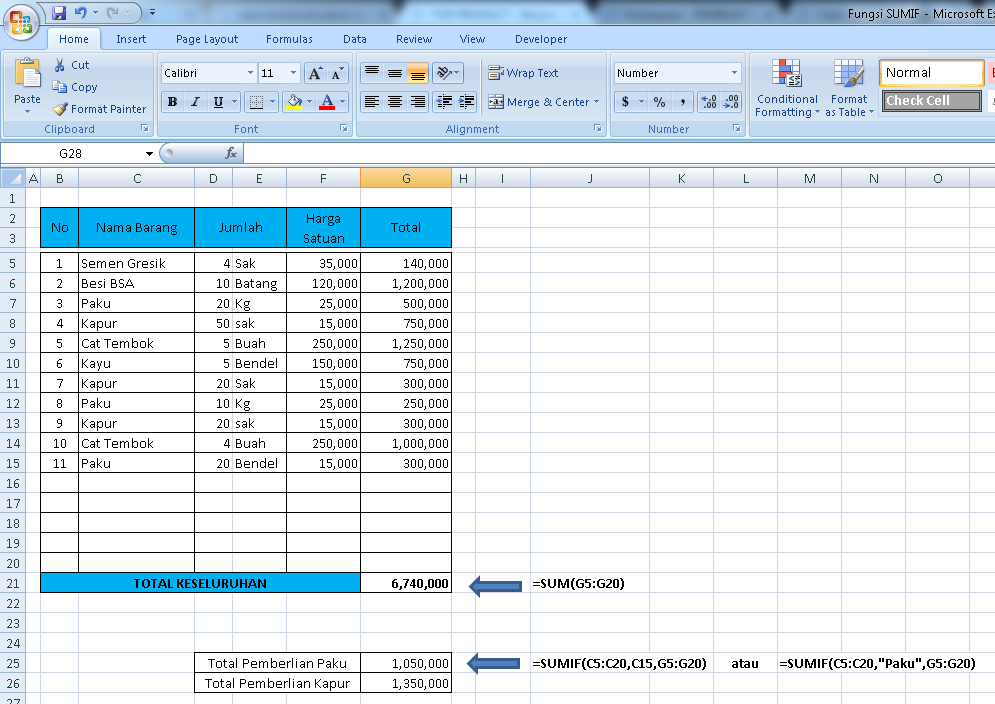Customize Quick Access Toolbar dropdown
The width and height of the screenshot is (995, 704).
152,12
